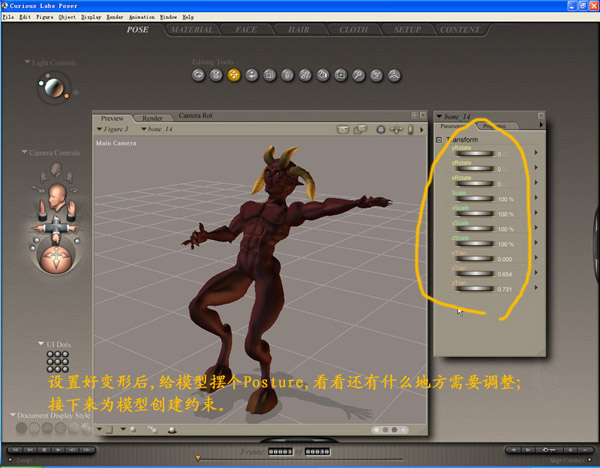The height and width of the screenshot is (468, 600).
Task: Click the yRotate parameter dial
Action: [x=475, y=153]
